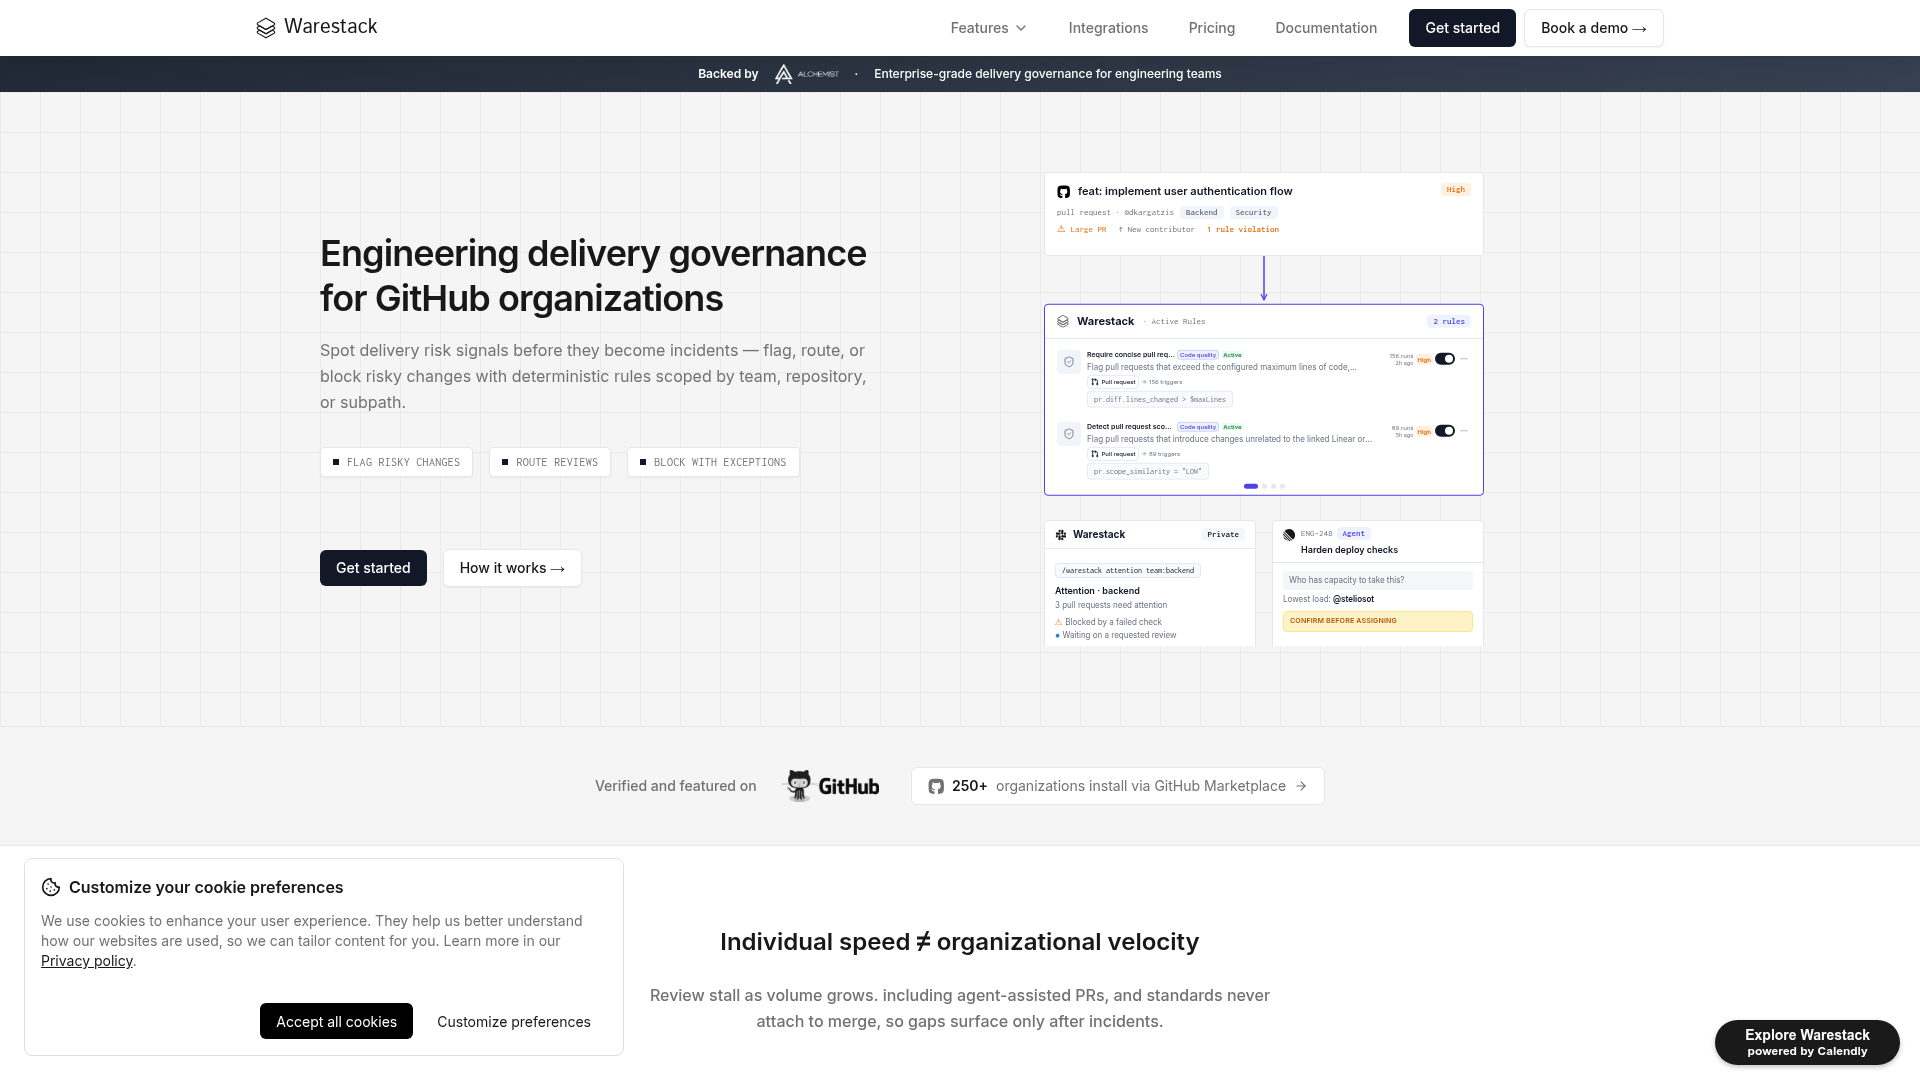Click the Backend label on the pull request card
1920x1080 pixels.
1202,212
